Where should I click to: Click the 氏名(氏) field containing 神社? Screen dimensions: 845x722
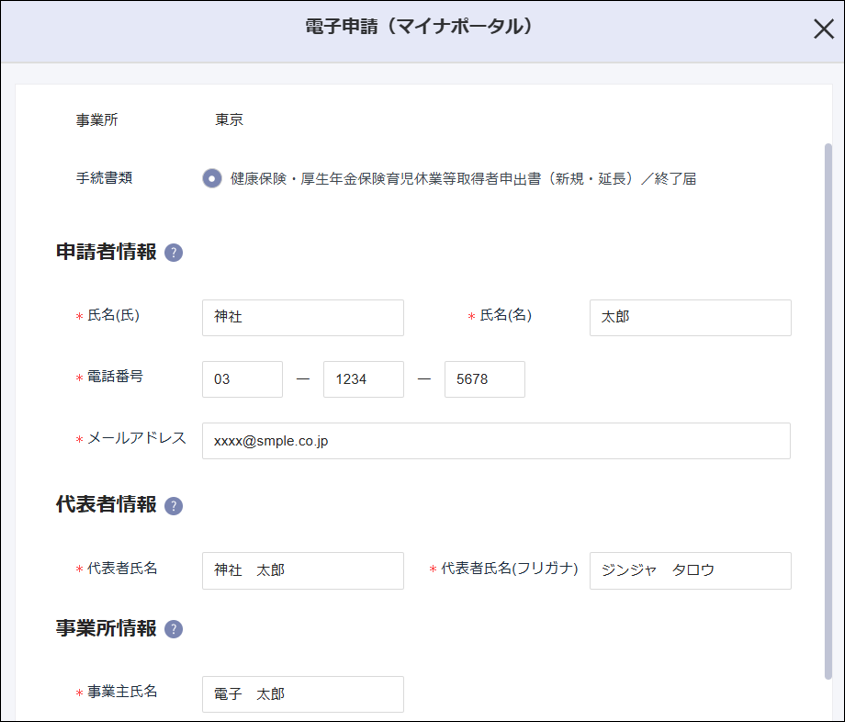[303, 318]
